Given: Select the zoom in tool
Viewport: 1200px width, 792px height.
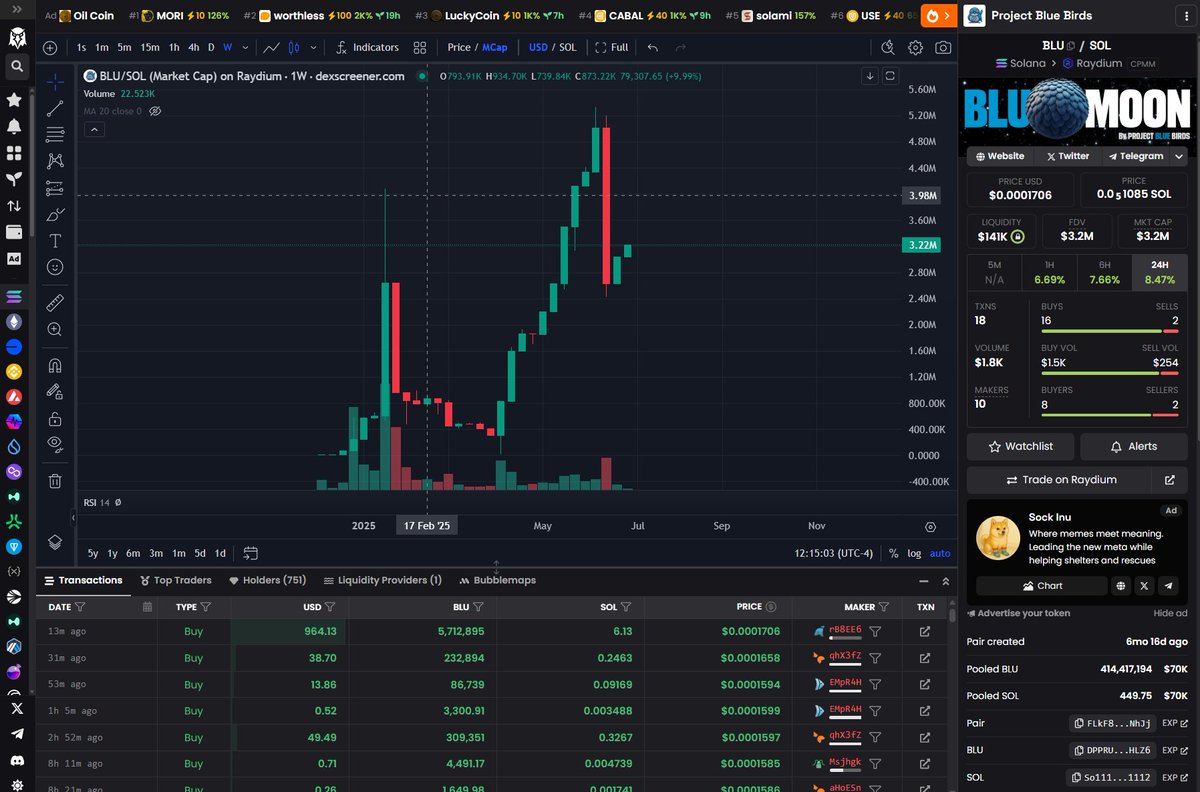Looking at the screenshot, I should pos(55,329).
